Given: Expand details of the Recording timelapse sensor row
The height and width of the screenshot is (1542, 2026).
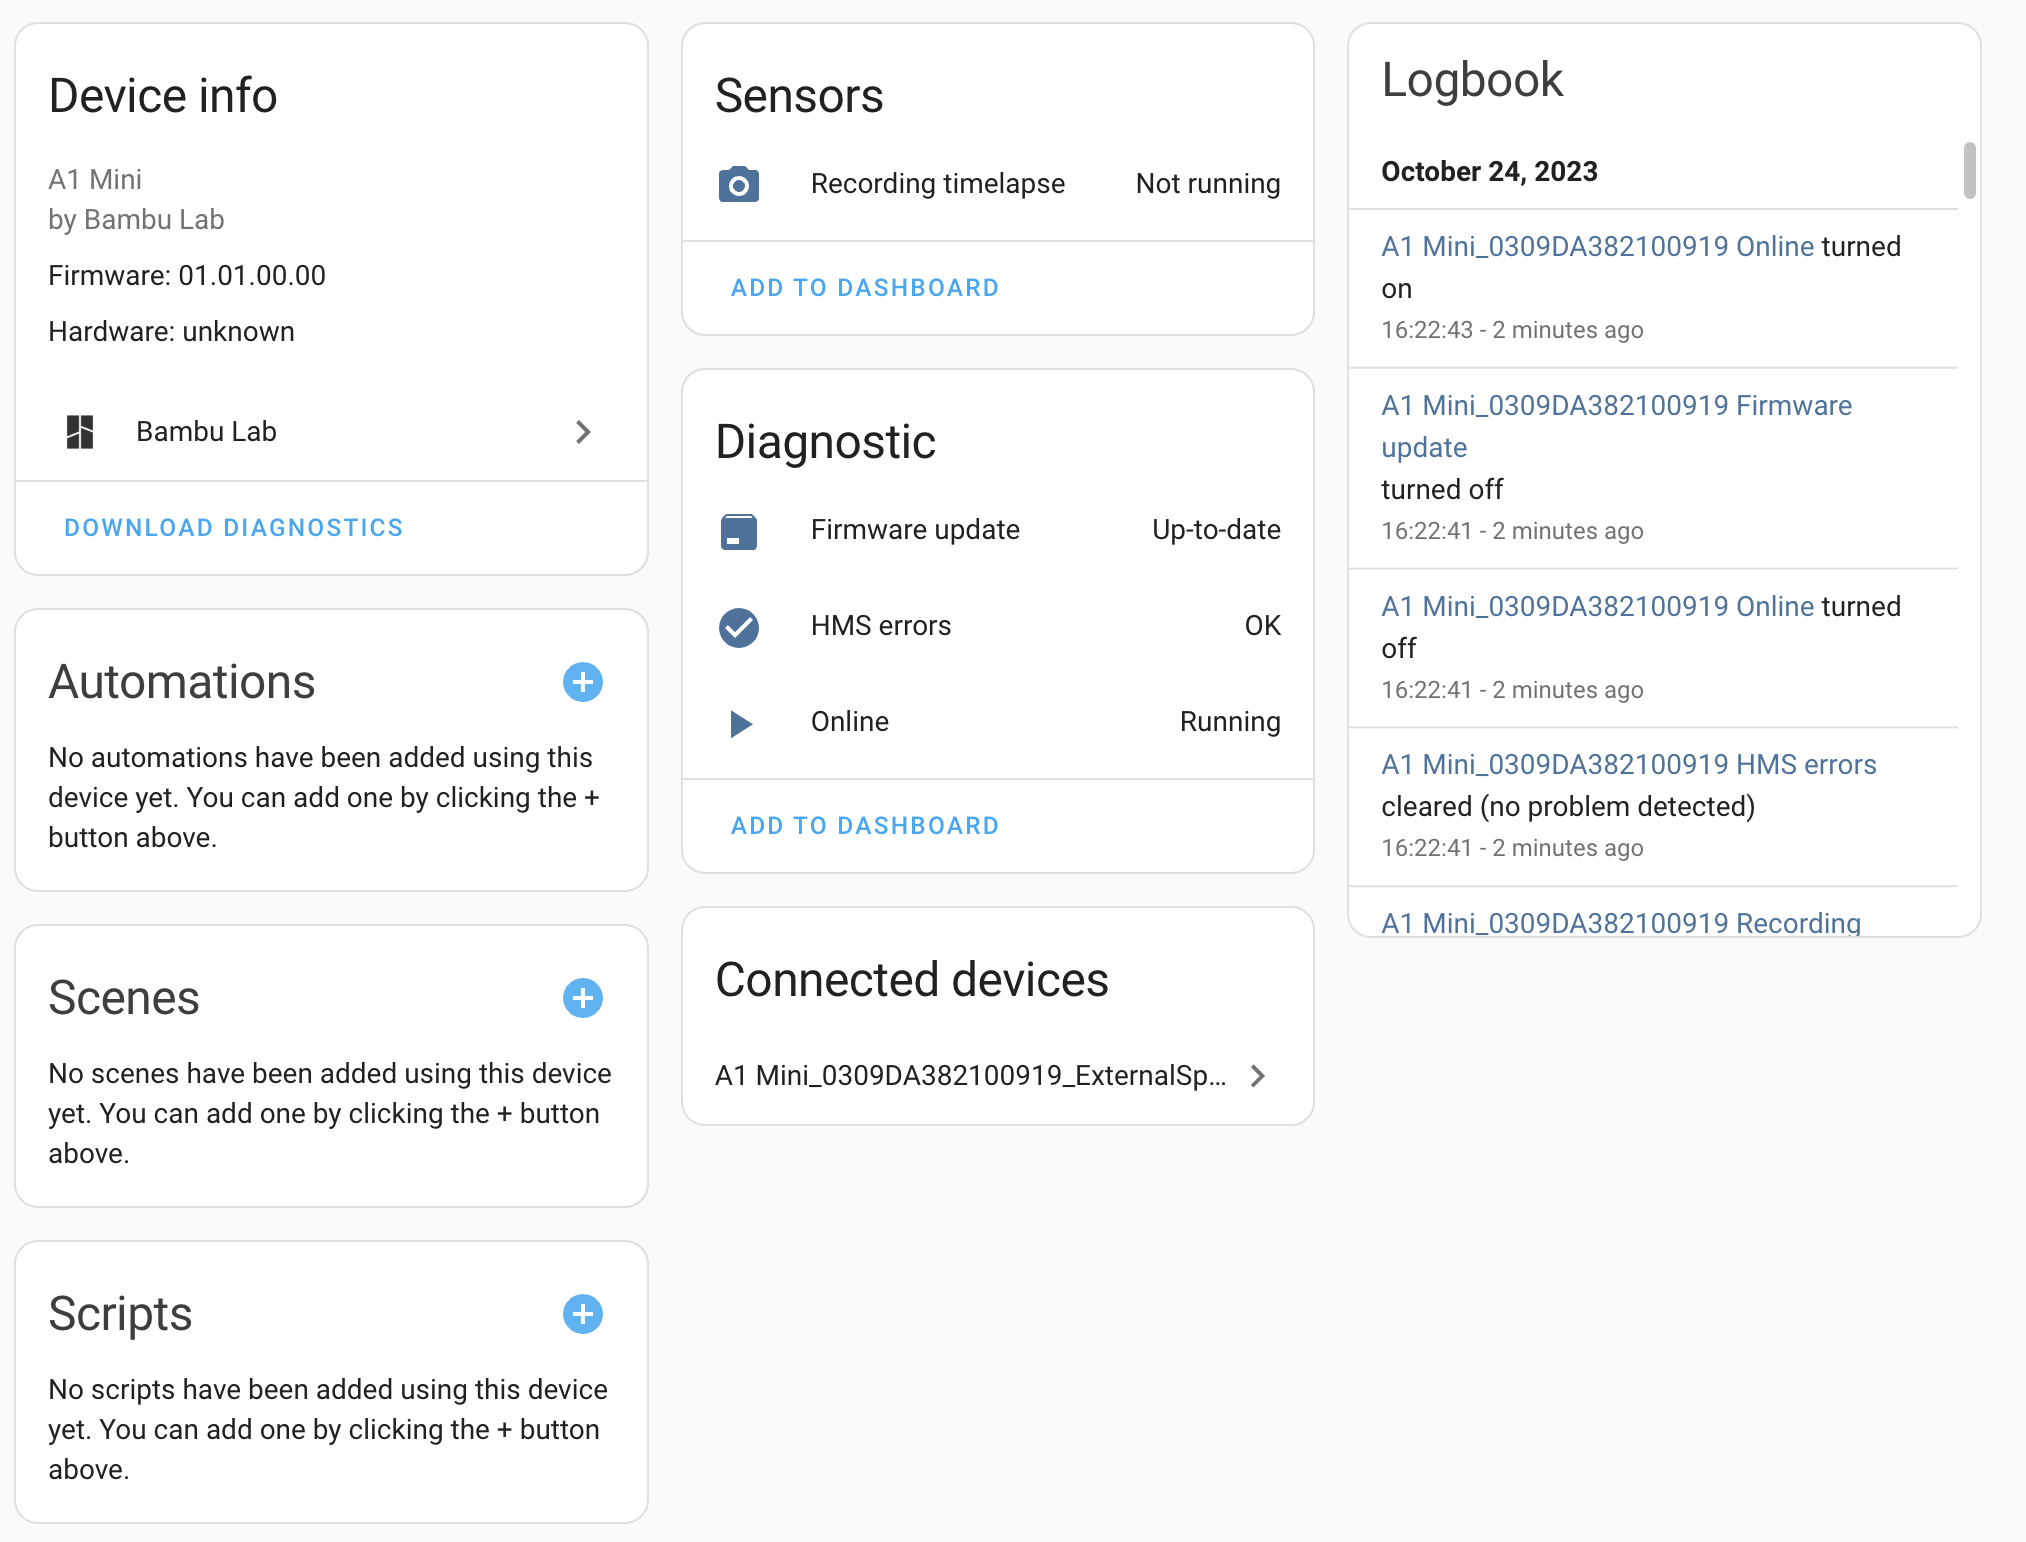Looking at the screenshot, I should point(938,184).
